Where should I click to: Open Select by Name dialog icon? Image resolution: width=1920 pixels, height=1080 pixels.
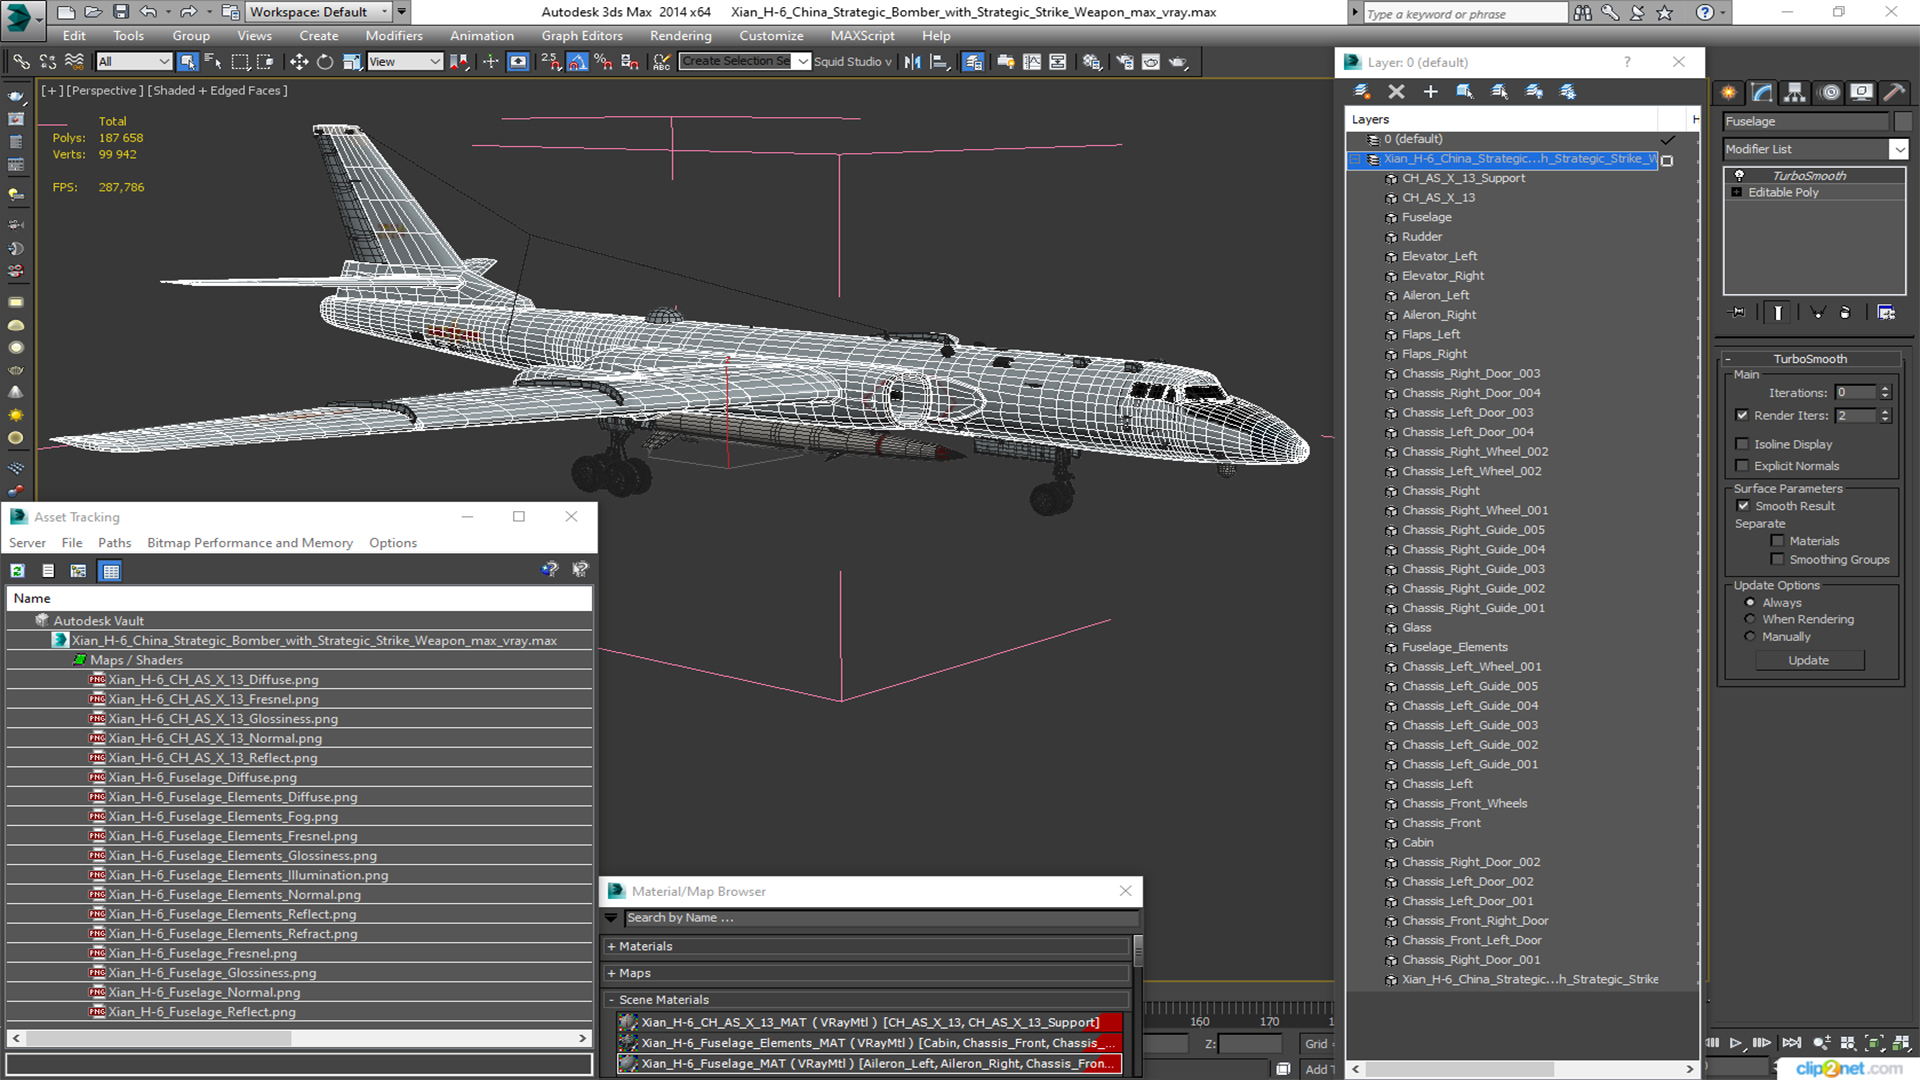pyautogui.click(x=213, y=62)
